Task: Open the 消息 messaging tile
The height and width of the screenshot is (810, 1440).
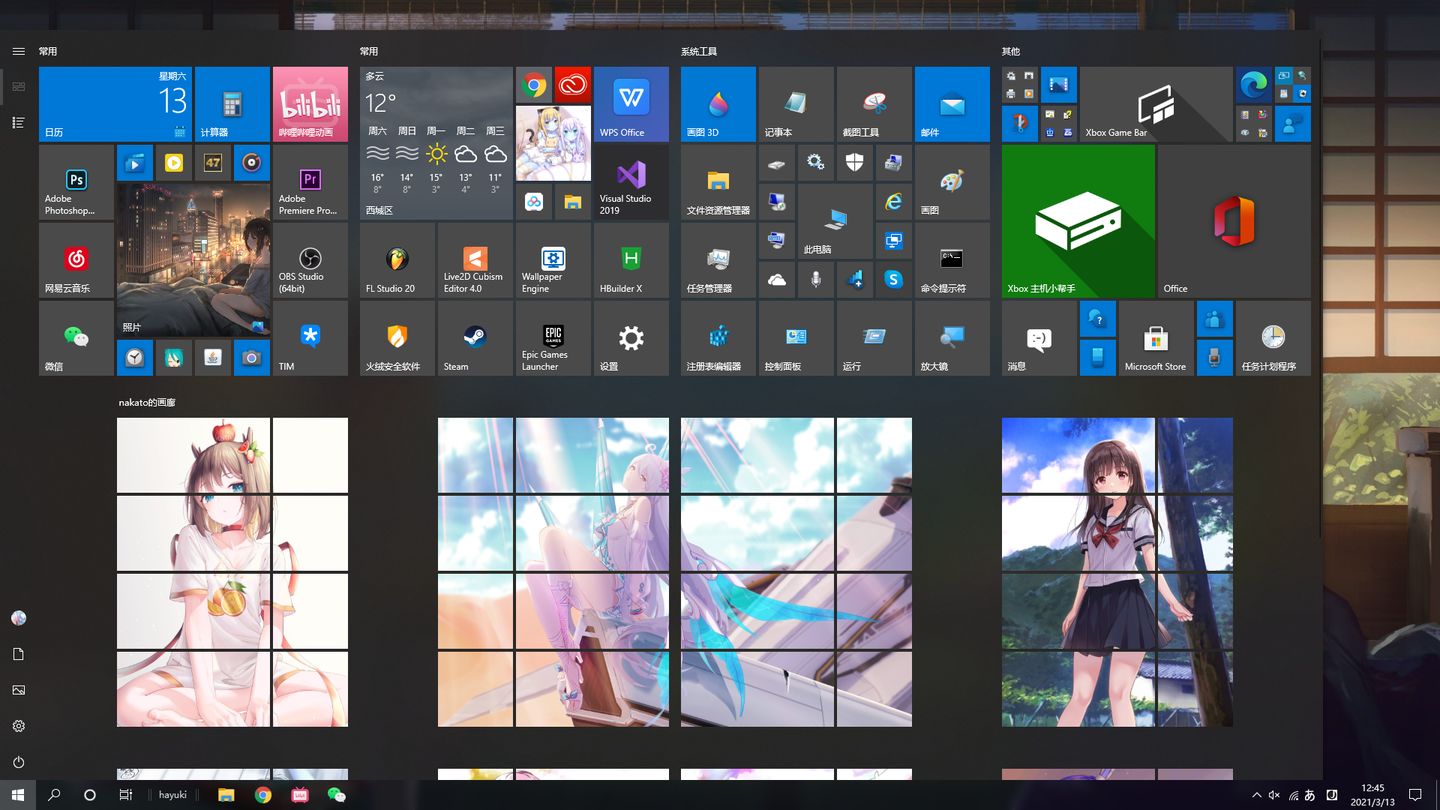Action: coord(1039,338)
